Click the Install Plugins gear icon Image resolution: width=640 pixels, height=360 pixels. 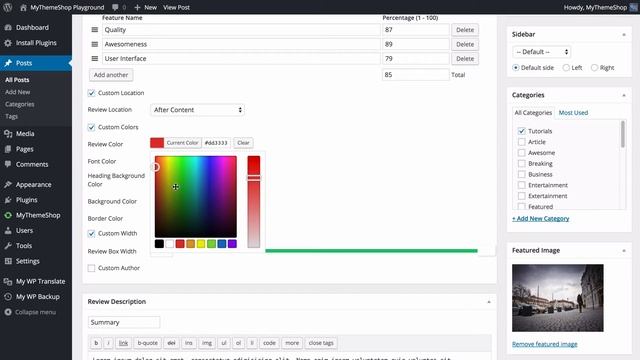click(8, 43)
